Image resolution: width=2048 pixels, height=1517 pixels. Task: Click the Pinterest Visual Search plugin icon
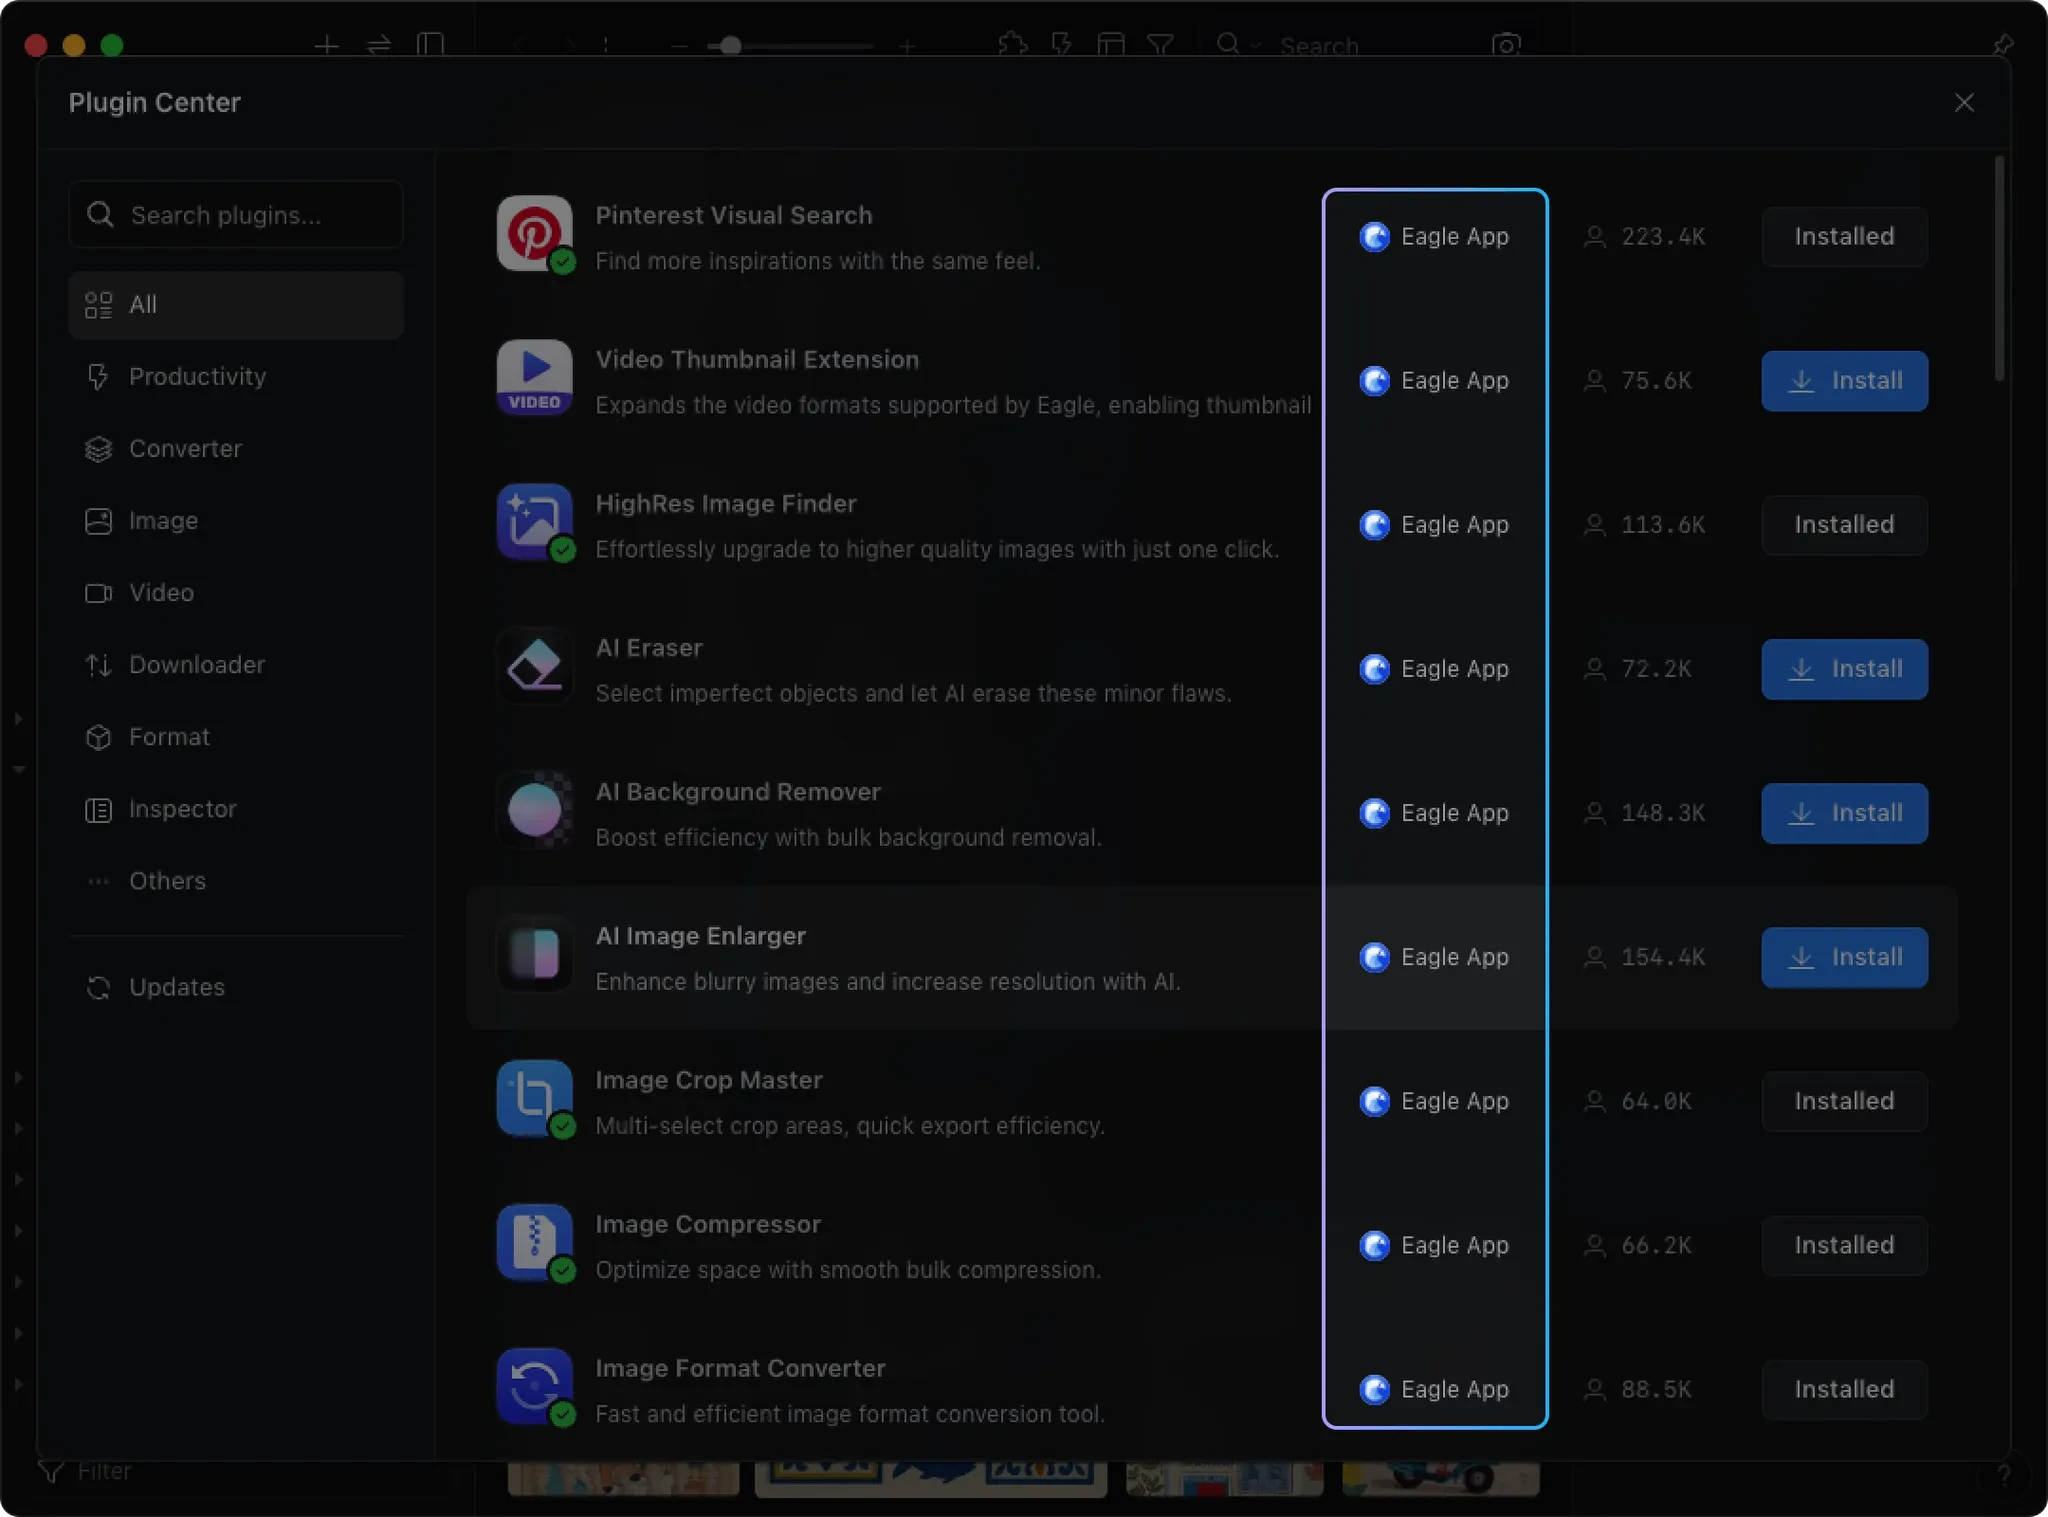pyautogui.click(x=534, y=234)
